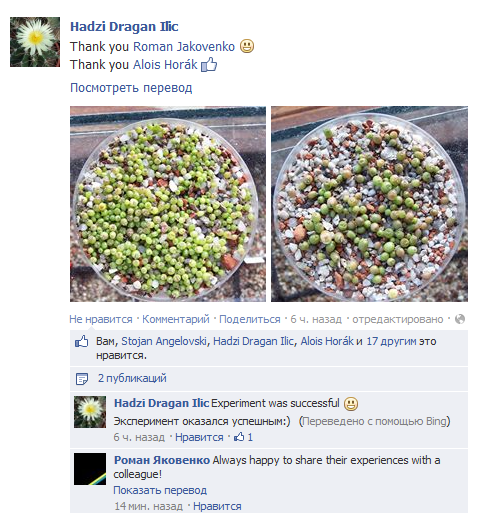Open Roman Jakovenko's tagged profile link

184,47
